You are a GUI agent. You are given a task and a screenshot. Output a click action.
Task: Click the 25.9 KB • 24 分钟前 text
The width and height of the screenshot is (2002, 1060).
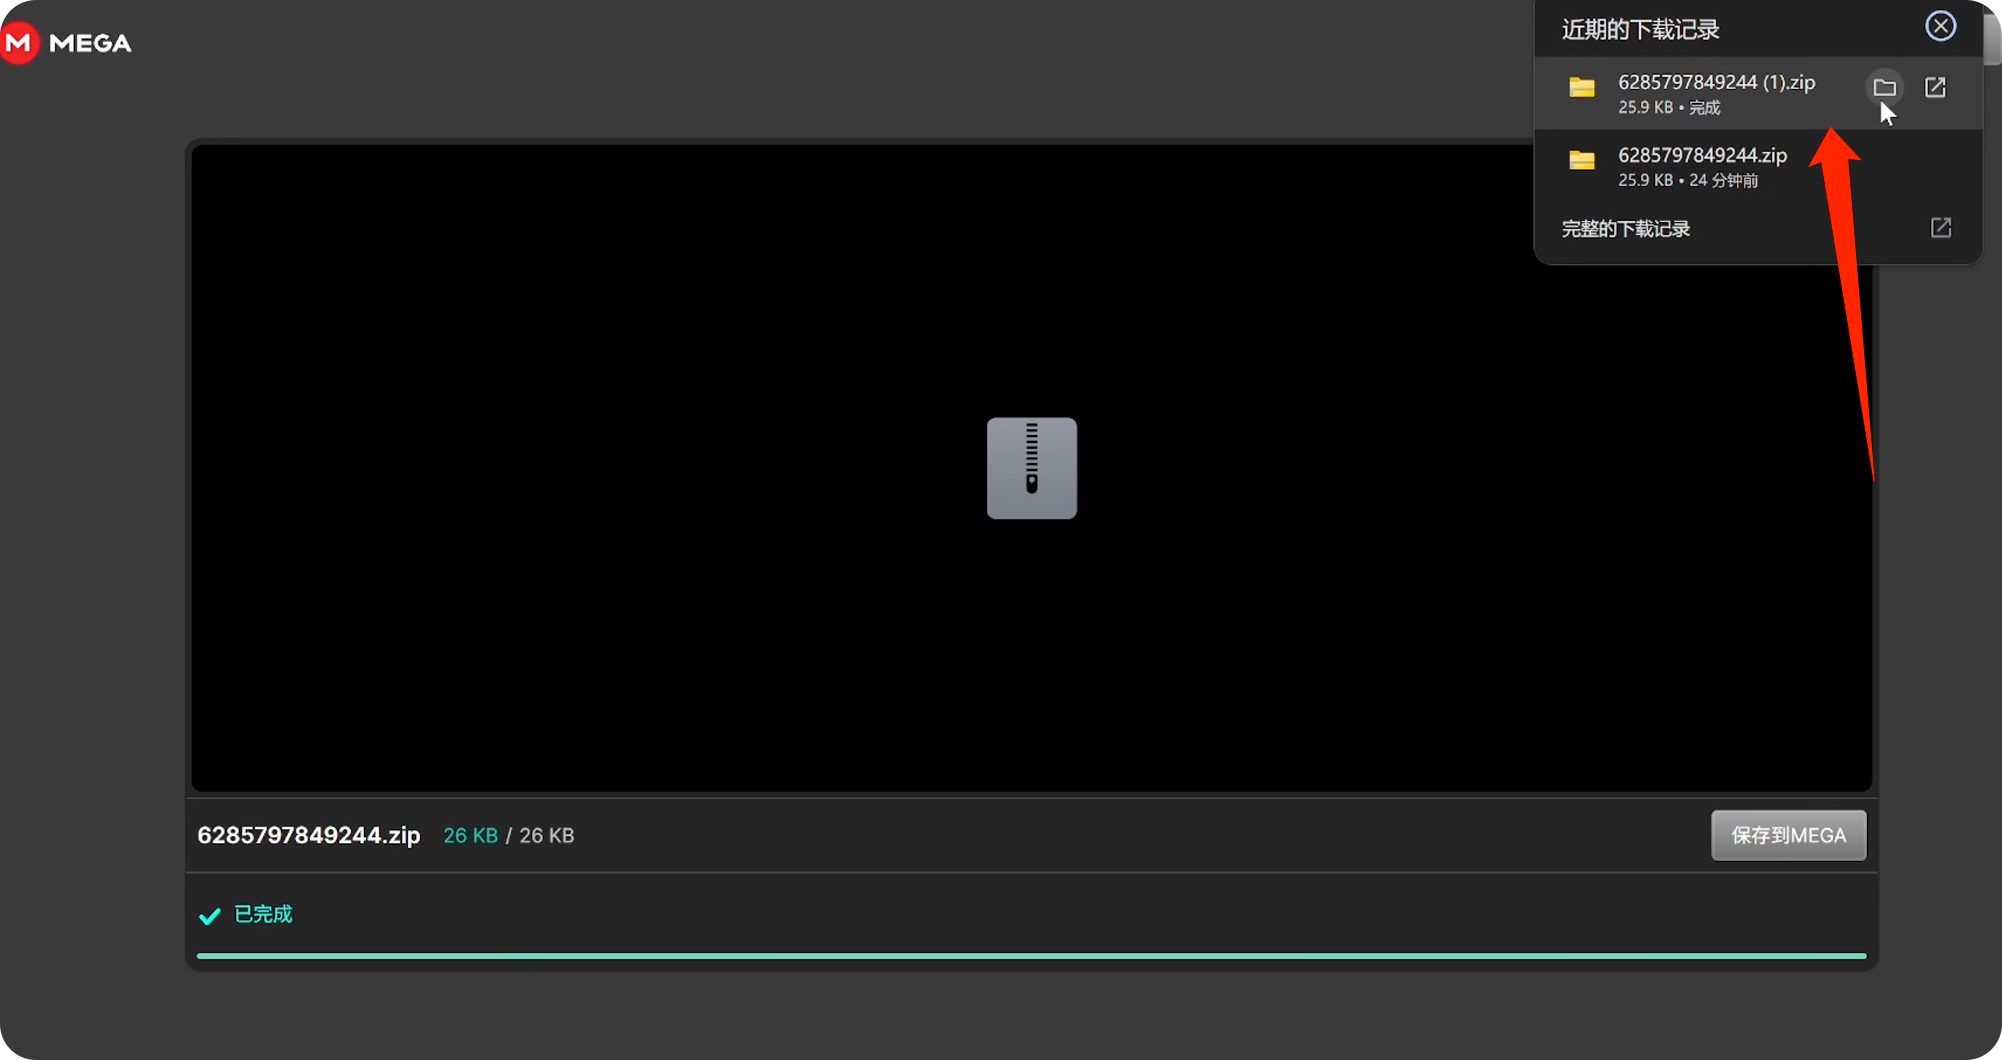pos(1687,181)
